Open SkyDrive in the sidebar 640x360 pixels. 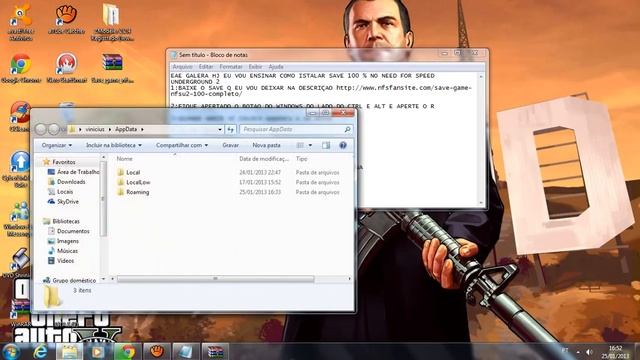tap(68, 202)
